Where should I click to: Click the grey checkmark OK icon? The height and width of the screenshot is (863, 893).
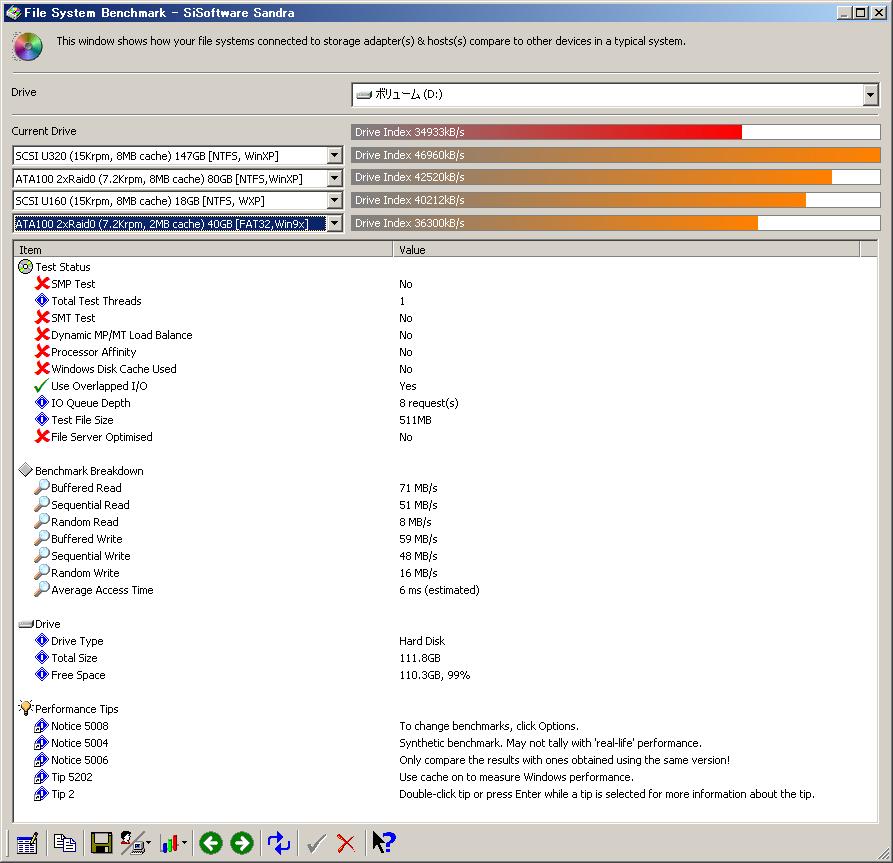click(x=316, y=844)
